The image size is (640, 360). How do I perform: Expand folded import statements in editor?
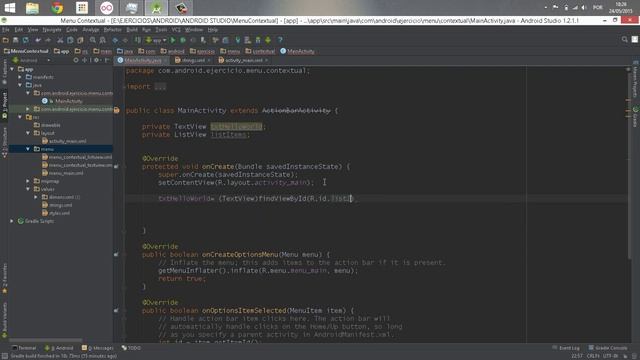[160, 87]
